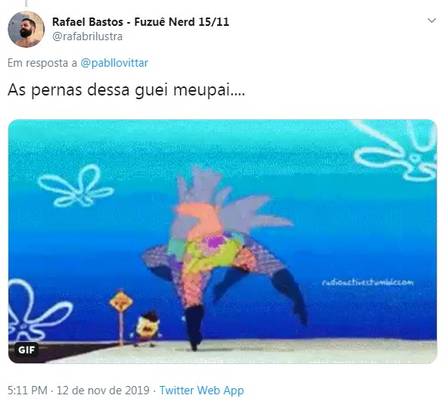The width and height of the screenshot is (448, 401).
Task: Play the SpongeBob dancing GIF
Action: tap(222, 241)
